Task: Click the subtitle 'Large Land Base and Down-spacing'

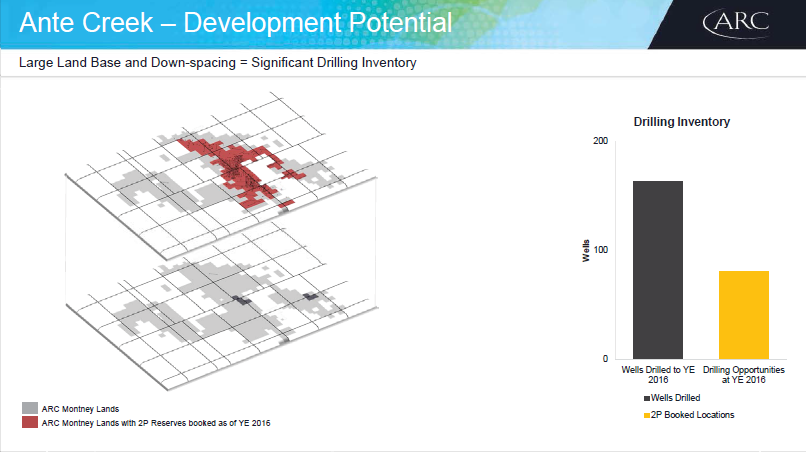Action: click(x=127, y=63)
